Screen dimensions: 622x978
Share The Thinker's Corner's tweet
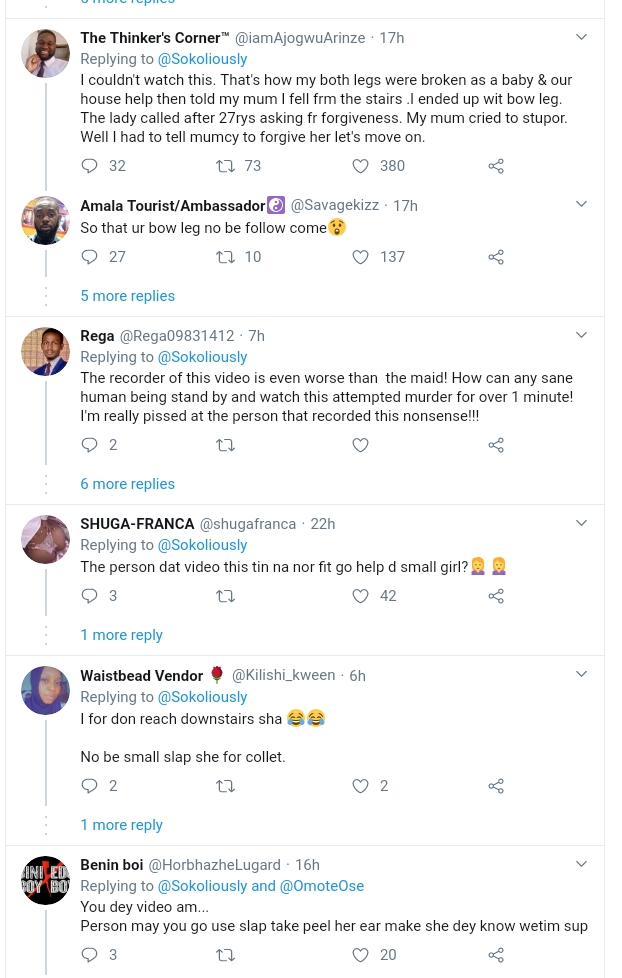coord(496,166)
